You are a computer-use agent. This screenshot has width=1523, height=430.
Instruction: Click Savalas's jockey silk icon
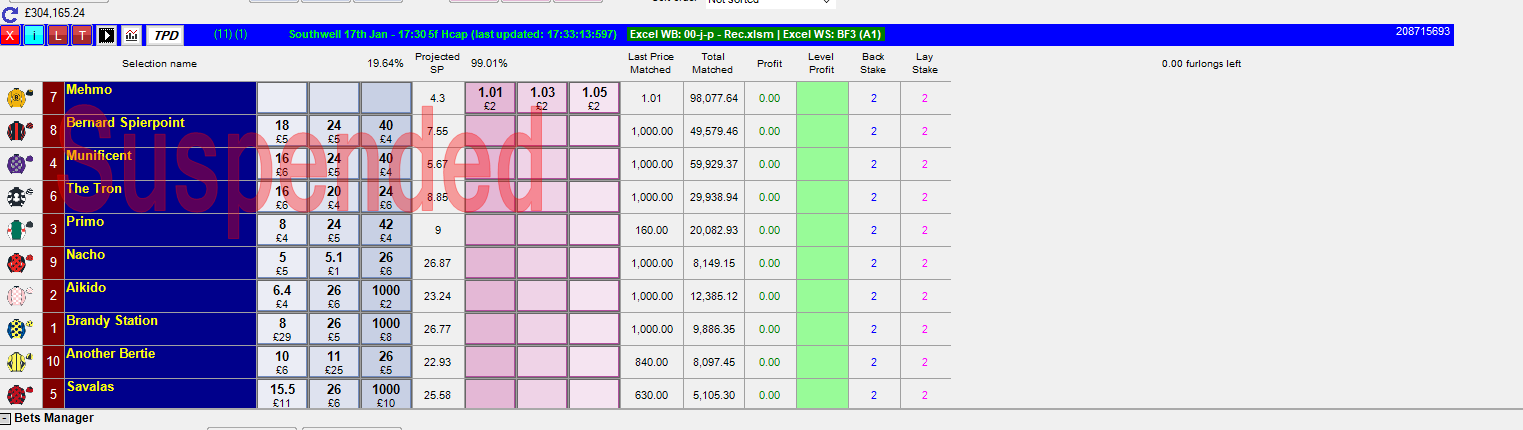(19, 395)
